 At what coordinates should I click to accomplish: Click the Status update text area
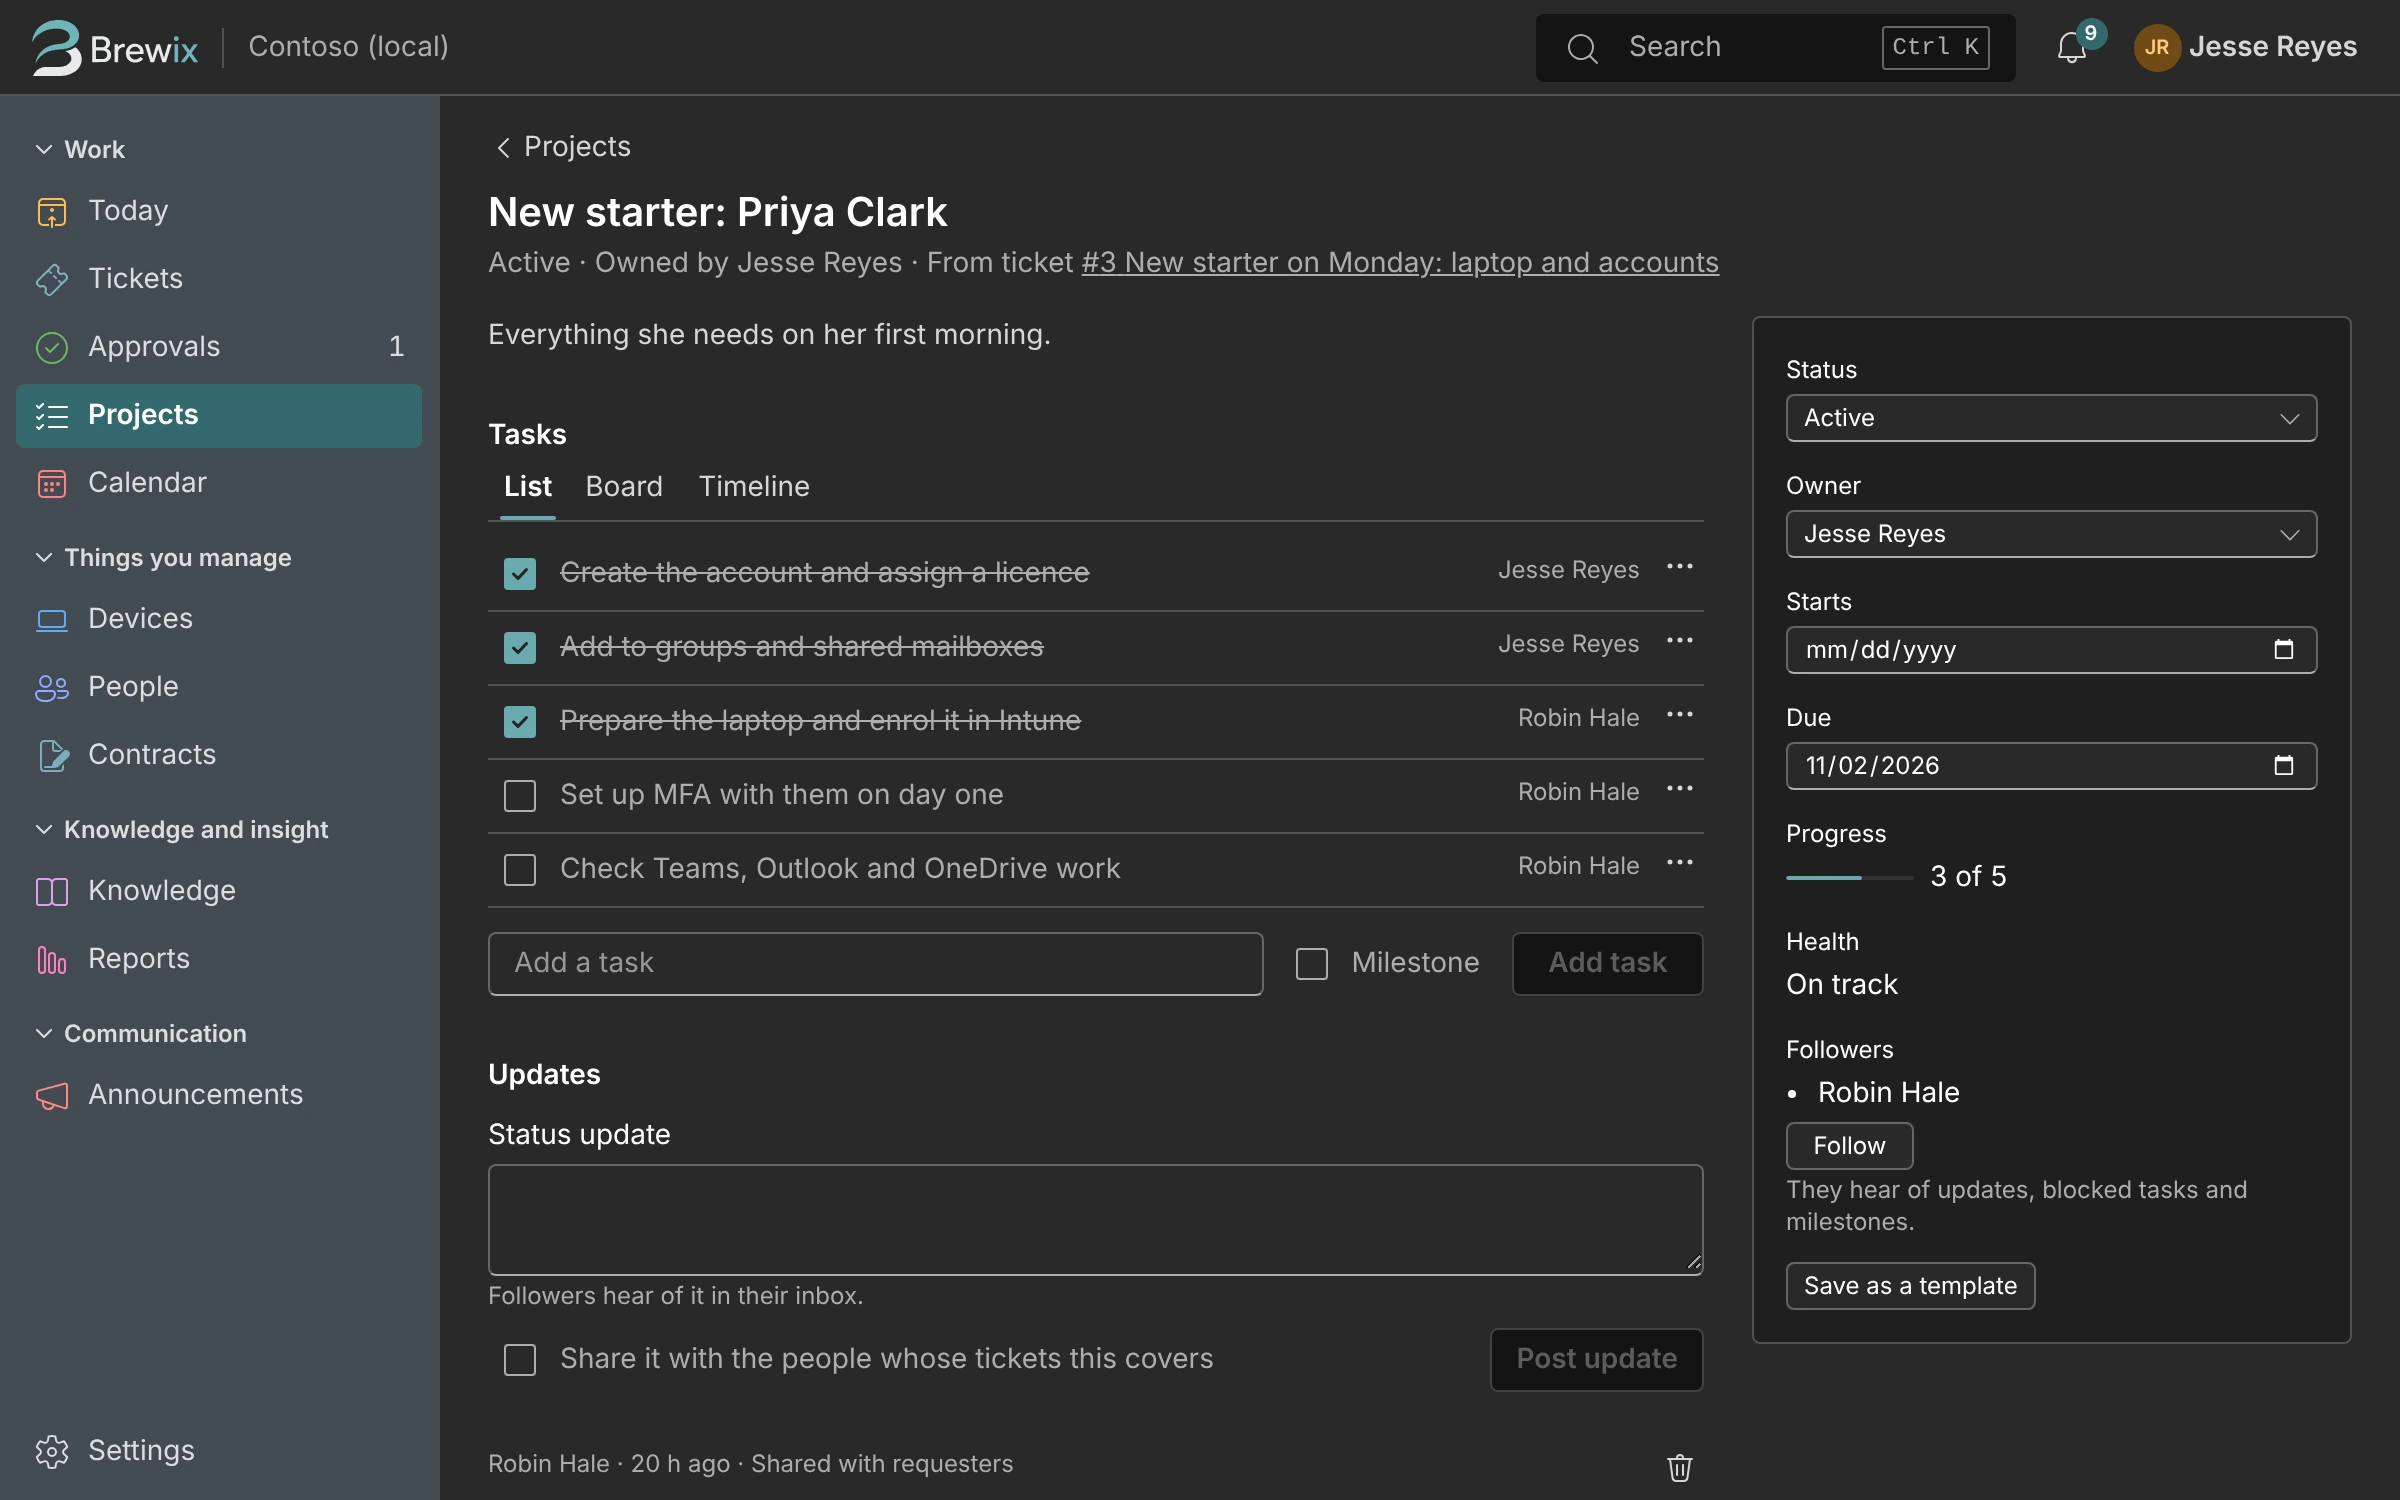pyautogui.click(x=1096, y=1220)
